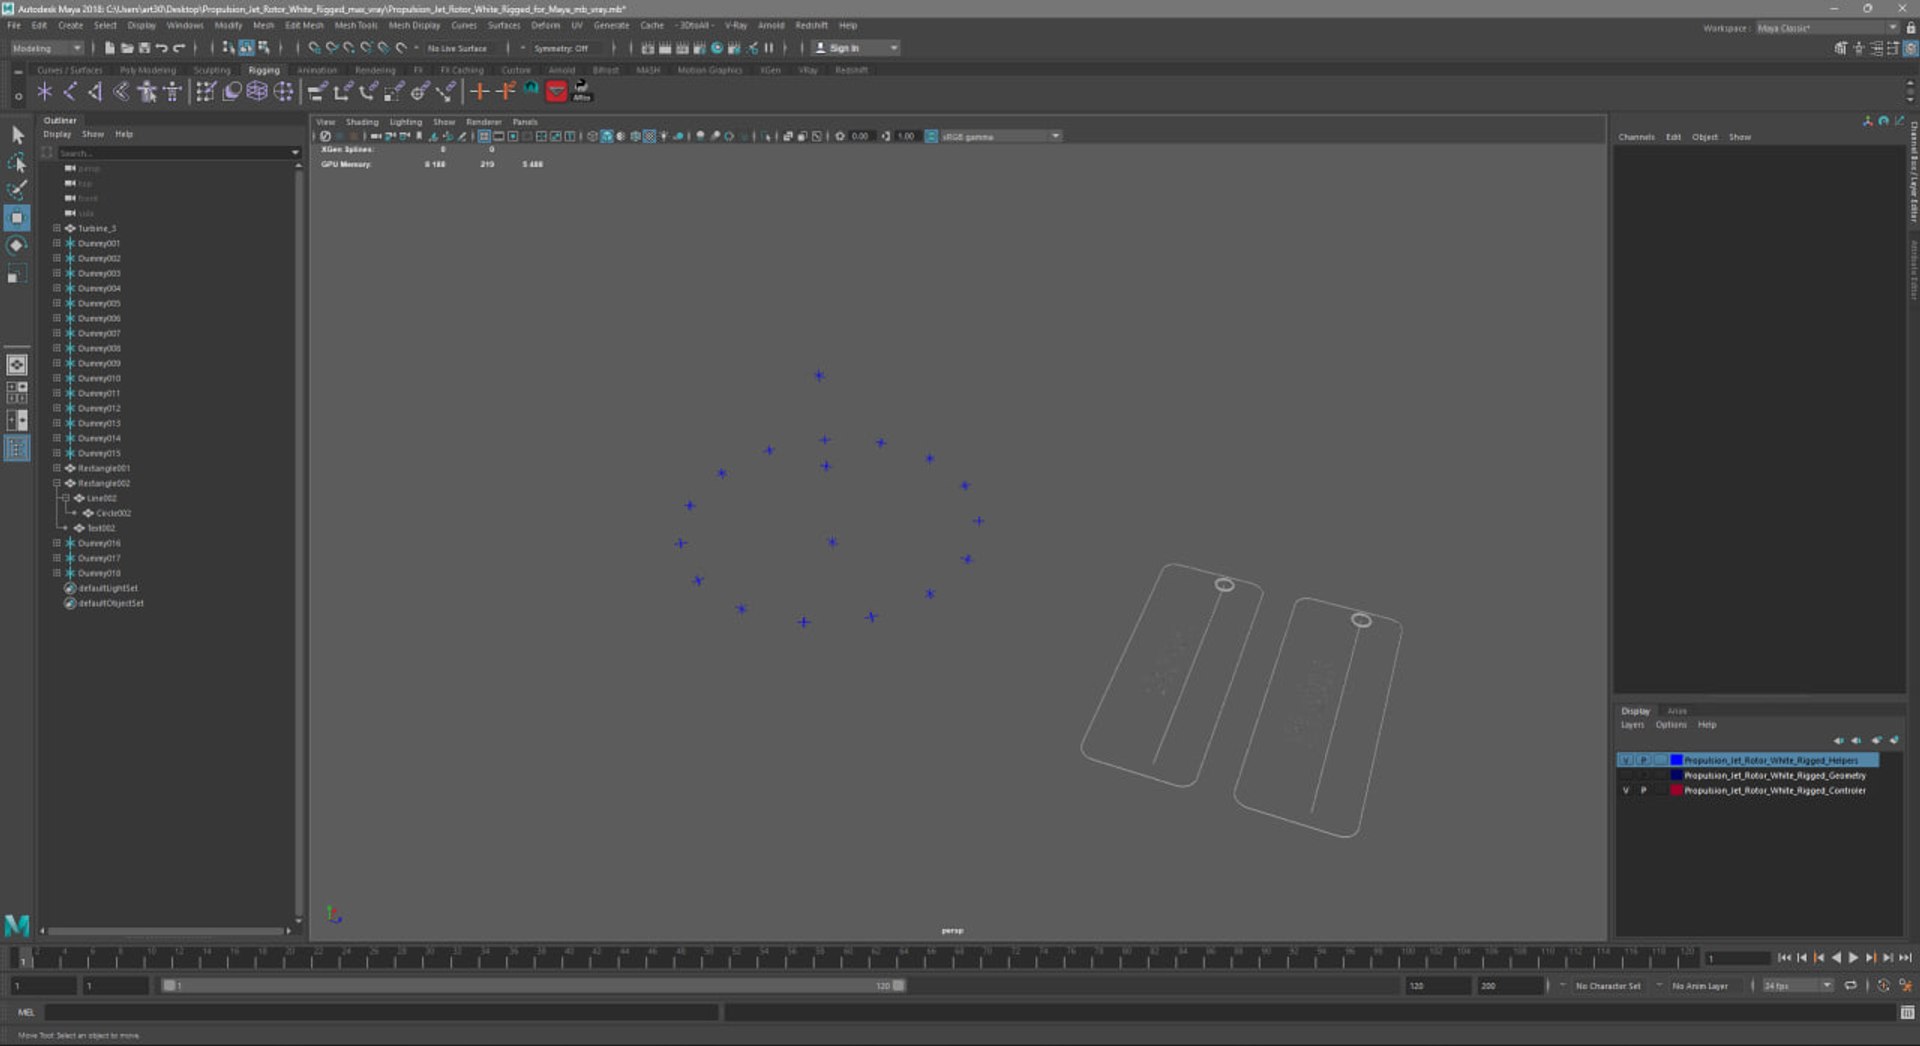Click the red shelf icon on Rigging shelf

pos(557,92)
